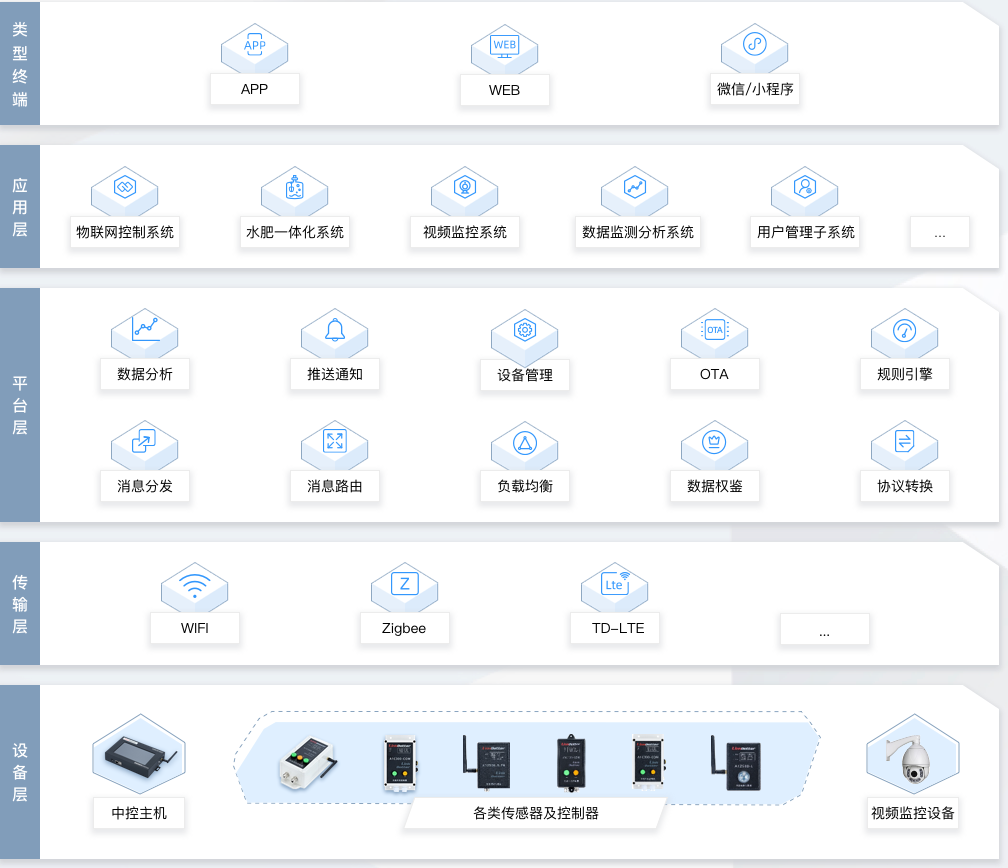Screen dimensions: 1008x868
Task: Click the 协议转换 label box
Action: click(x=905, y=486)
